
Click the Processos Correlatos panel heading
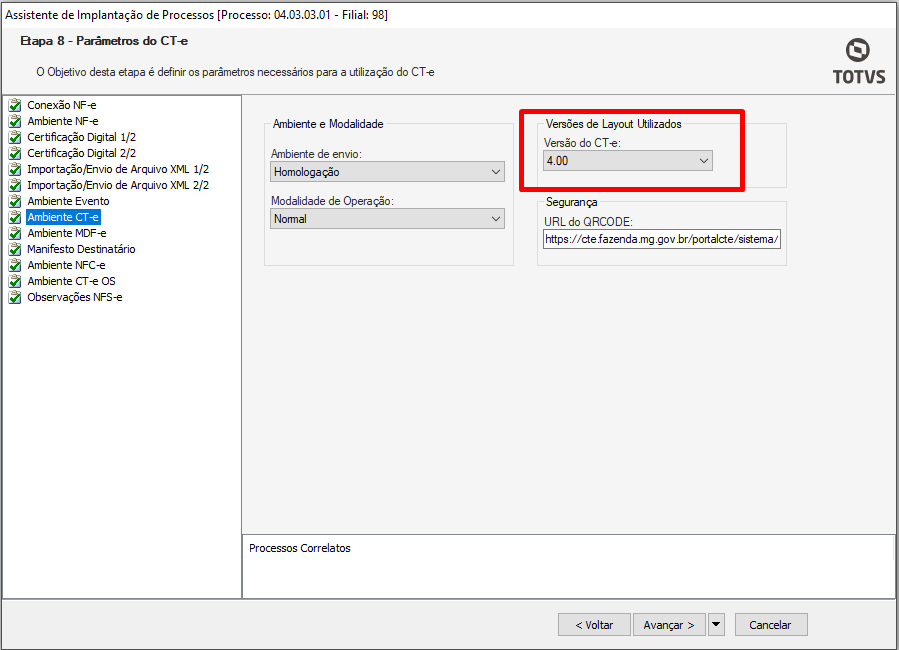pos(299,548)
